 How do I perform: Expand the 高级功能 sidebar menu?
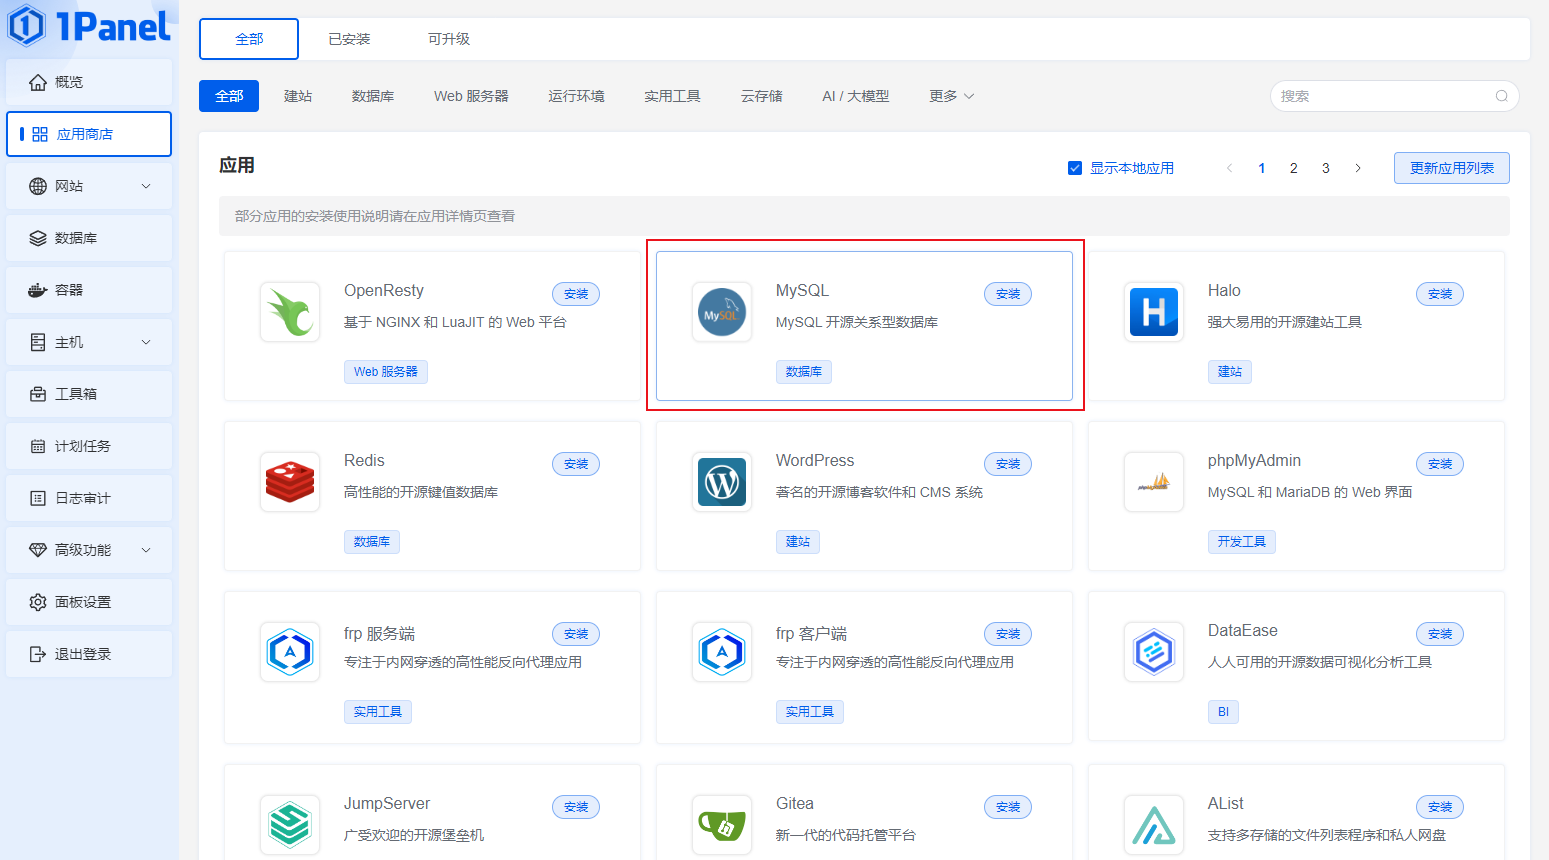coord(89,550)
